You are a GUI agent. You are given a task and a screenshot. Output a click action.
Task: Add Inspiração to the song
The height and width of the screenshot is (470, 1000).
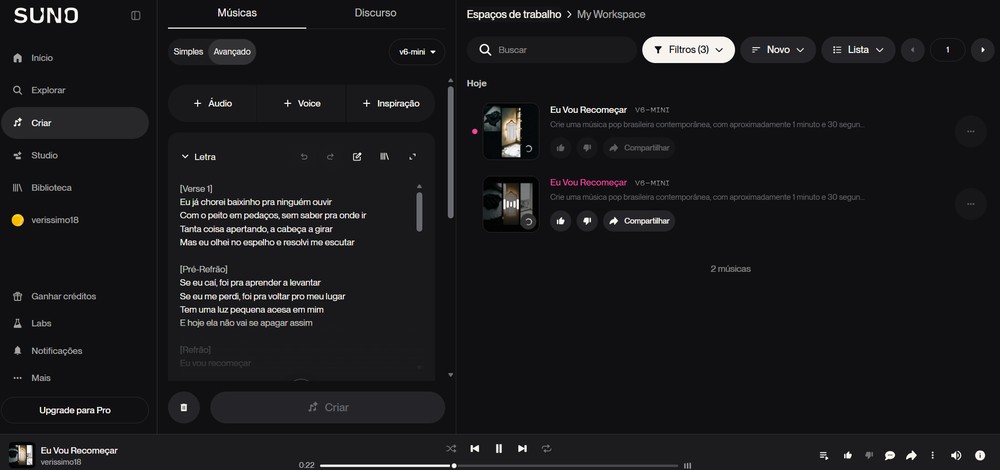click(x=390, y=103)
